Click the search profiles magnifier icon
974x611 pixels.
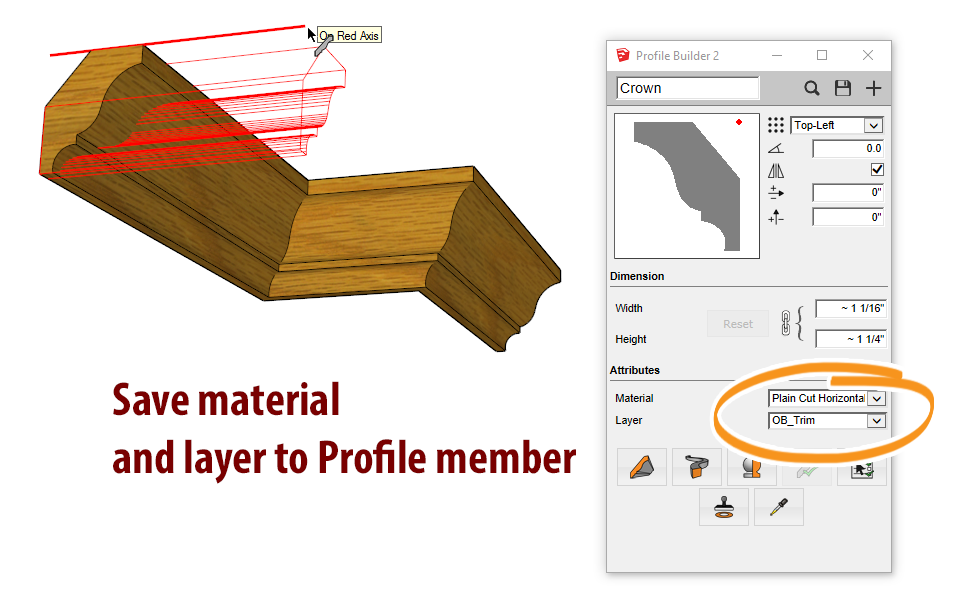pyautogui.click(x=812, y=88)
